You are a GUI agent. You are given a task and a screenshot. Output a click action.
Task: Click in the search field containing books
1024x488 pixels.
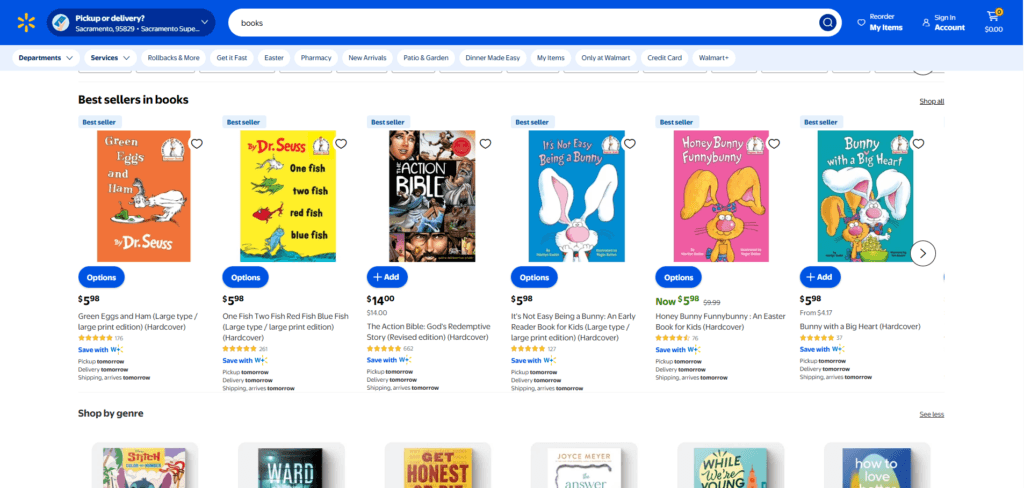coord(522,23)
